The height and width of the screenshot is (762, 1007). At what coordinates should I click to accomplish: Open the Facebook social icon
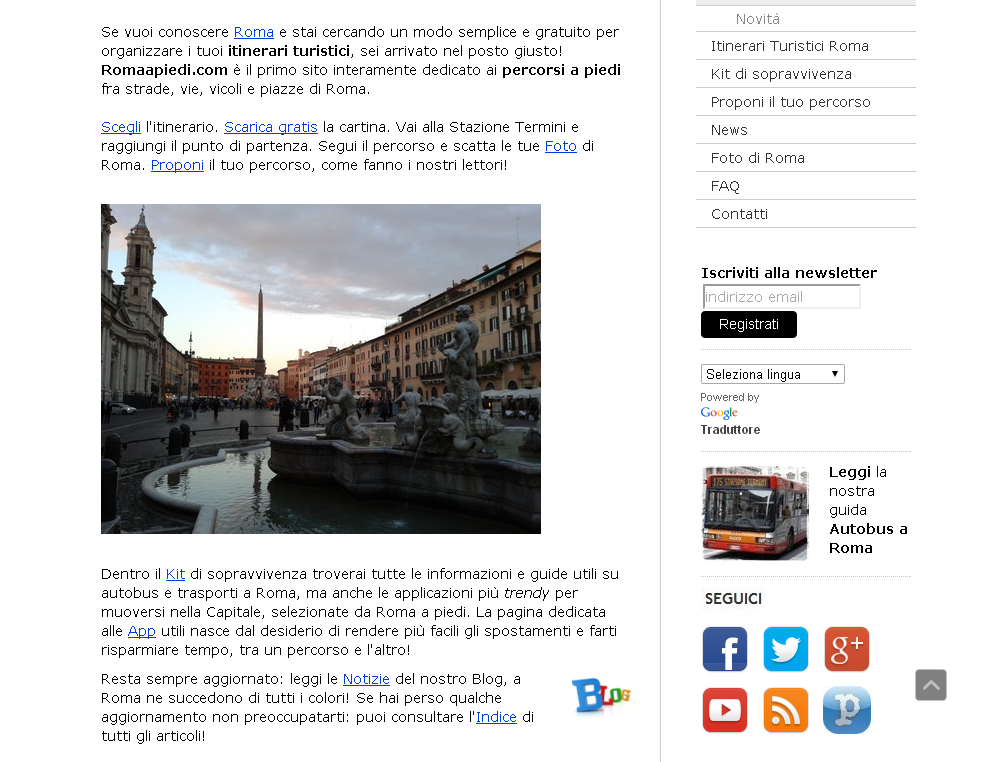pos(724,649)
